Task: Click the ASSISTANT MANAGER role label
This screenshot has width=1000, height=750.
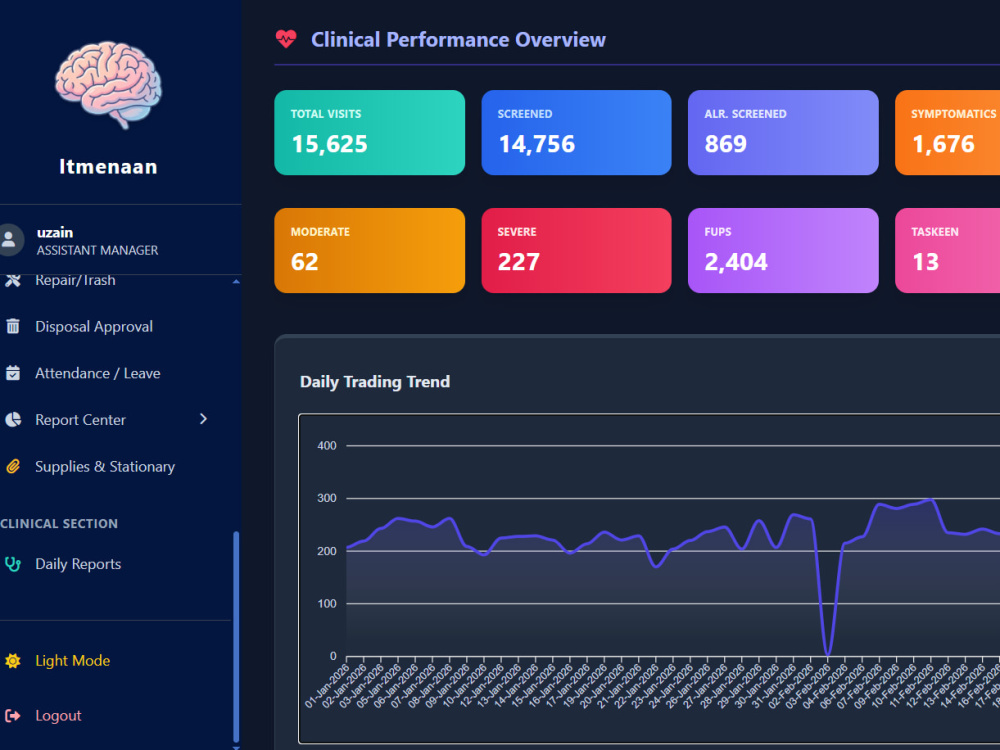Action: click(98, 250)
